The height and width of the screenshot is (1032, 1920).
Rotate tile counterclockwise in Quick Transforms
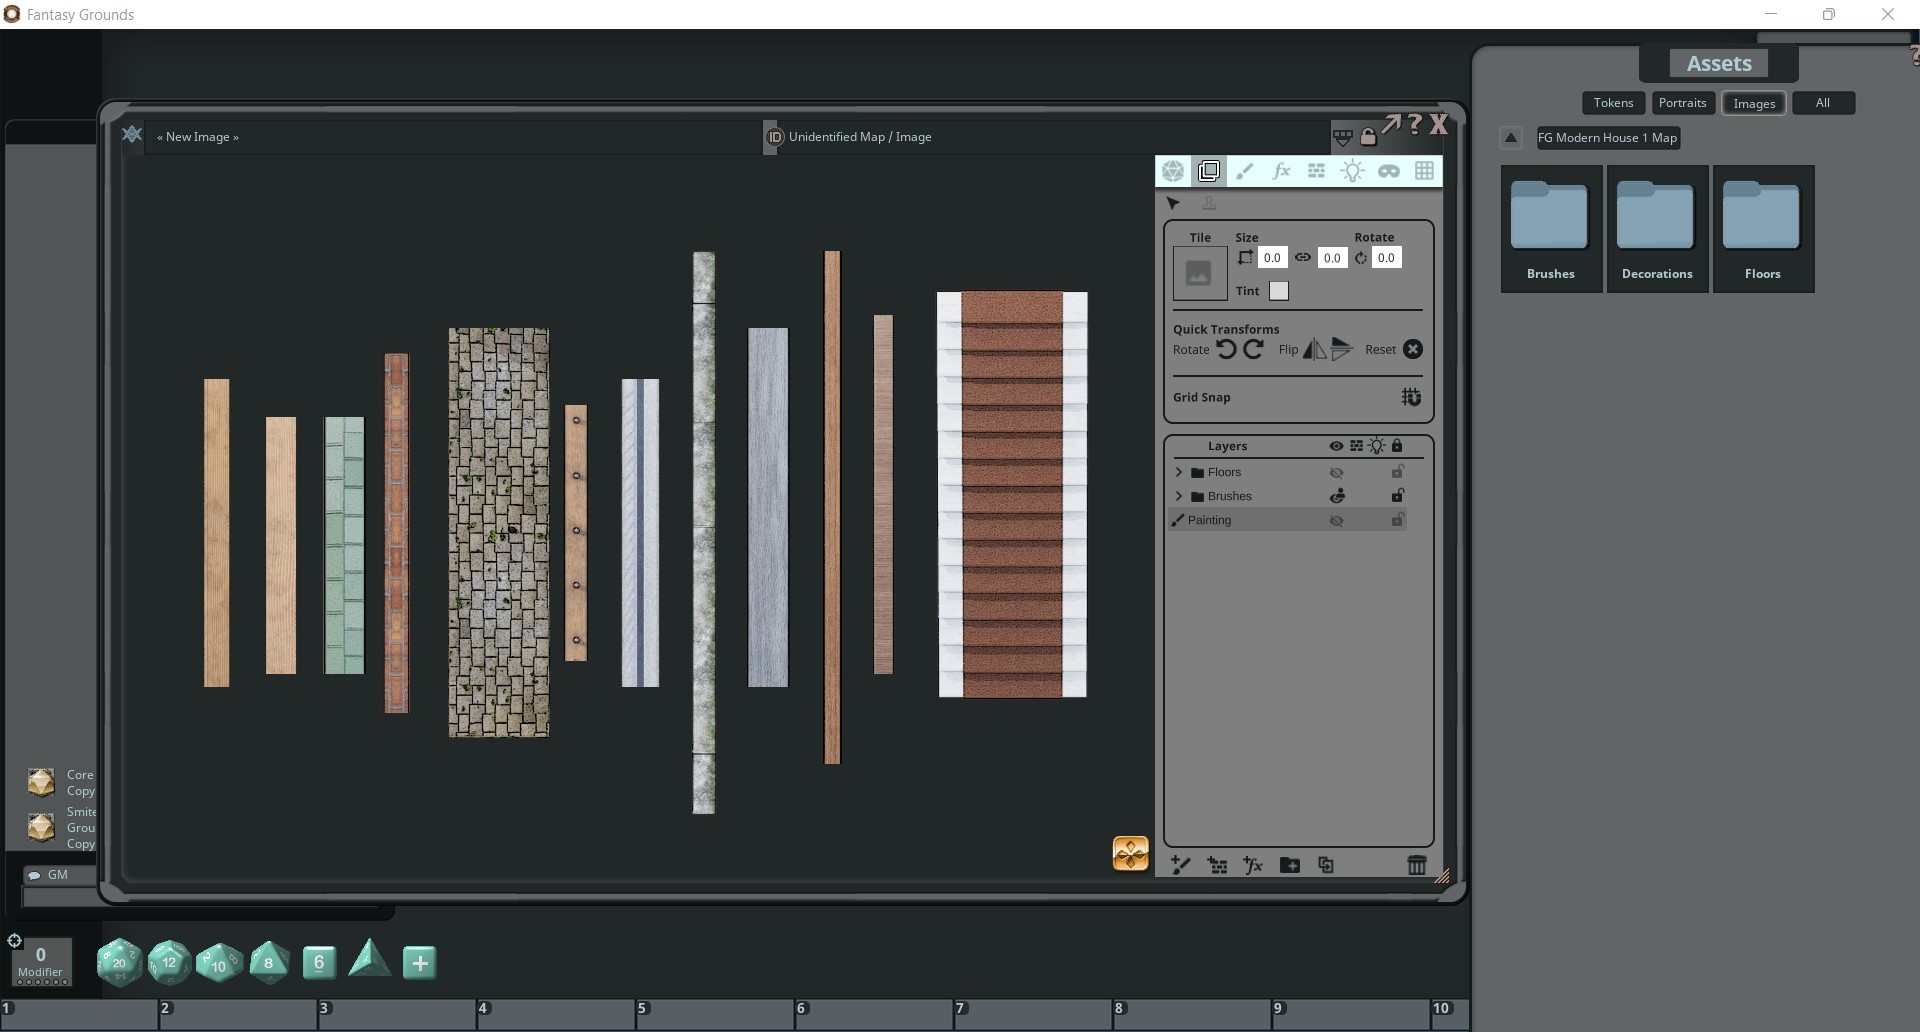[1226, 349]
